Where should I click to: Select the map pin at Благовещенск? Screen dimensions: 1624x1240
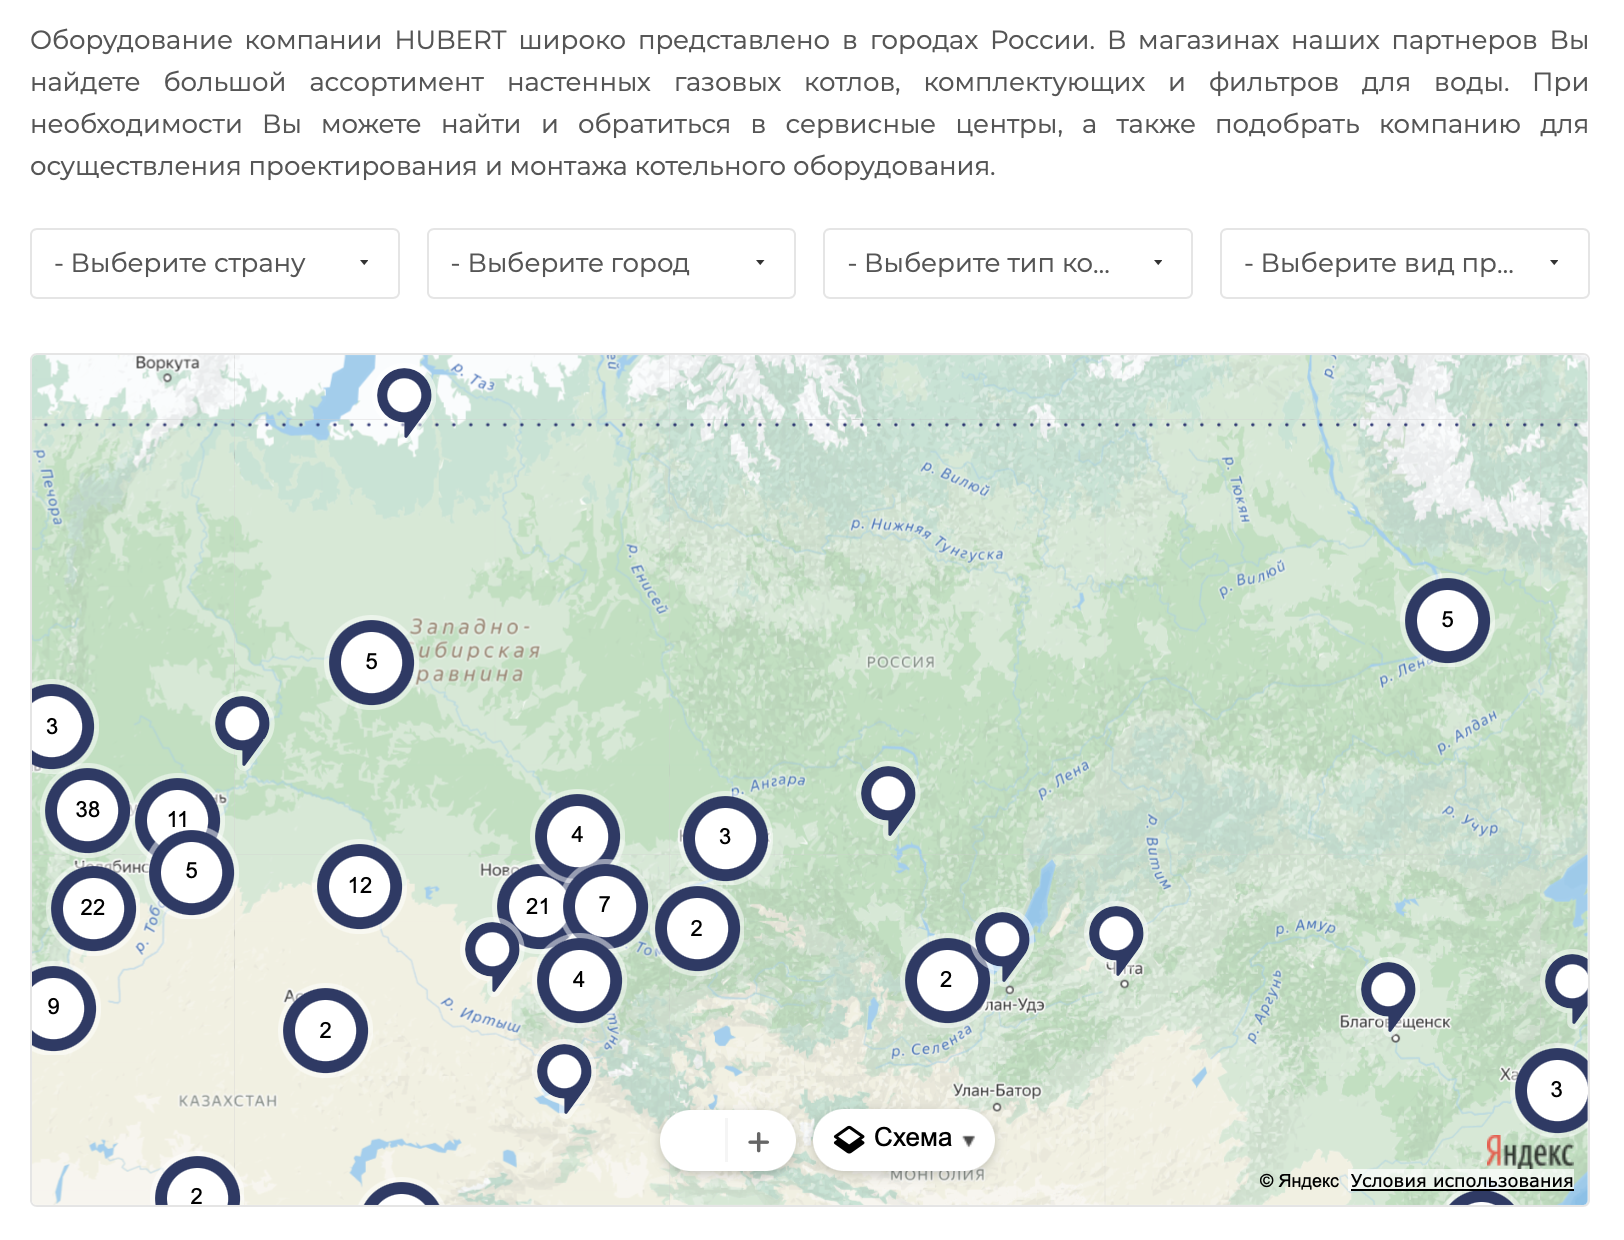click(x=1389, y=993)
